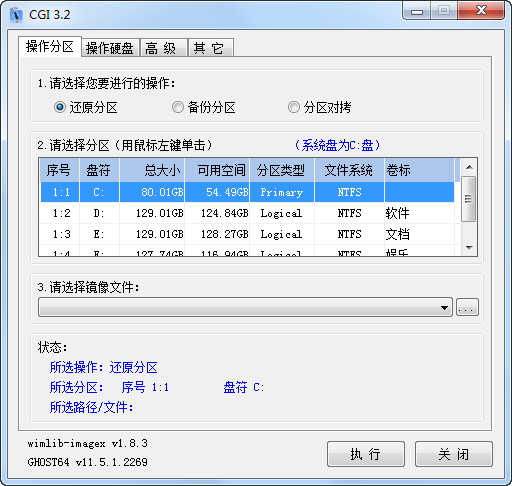Viewport: 512px width, 486px height.
Task: Click the 总大小 column header
Action: tap(152, 170)
